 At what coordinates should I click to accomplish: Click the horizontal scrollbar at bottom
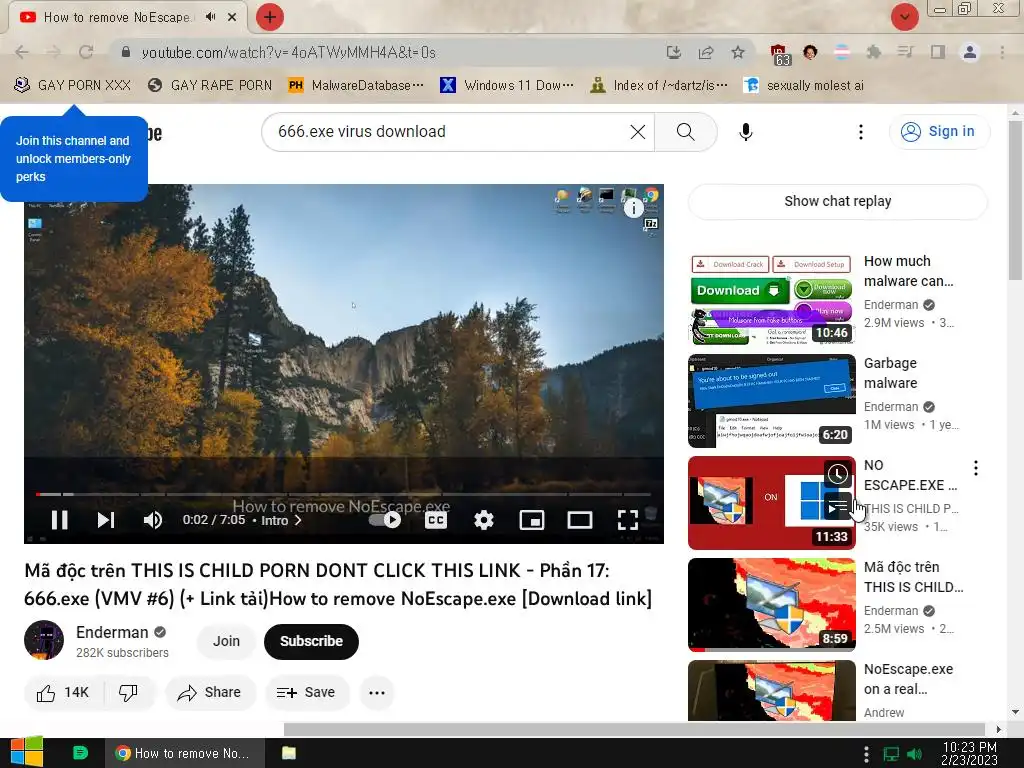pos(634,729)
